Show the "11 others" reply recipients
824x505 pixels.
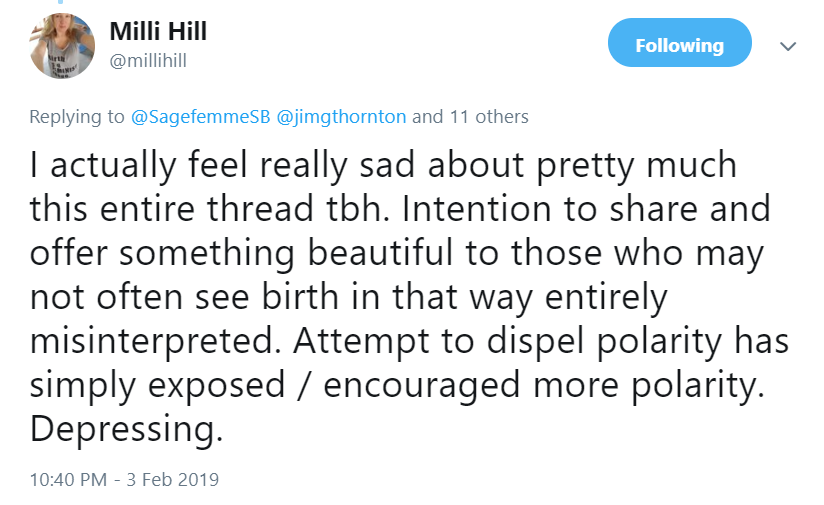pos(487,117)
